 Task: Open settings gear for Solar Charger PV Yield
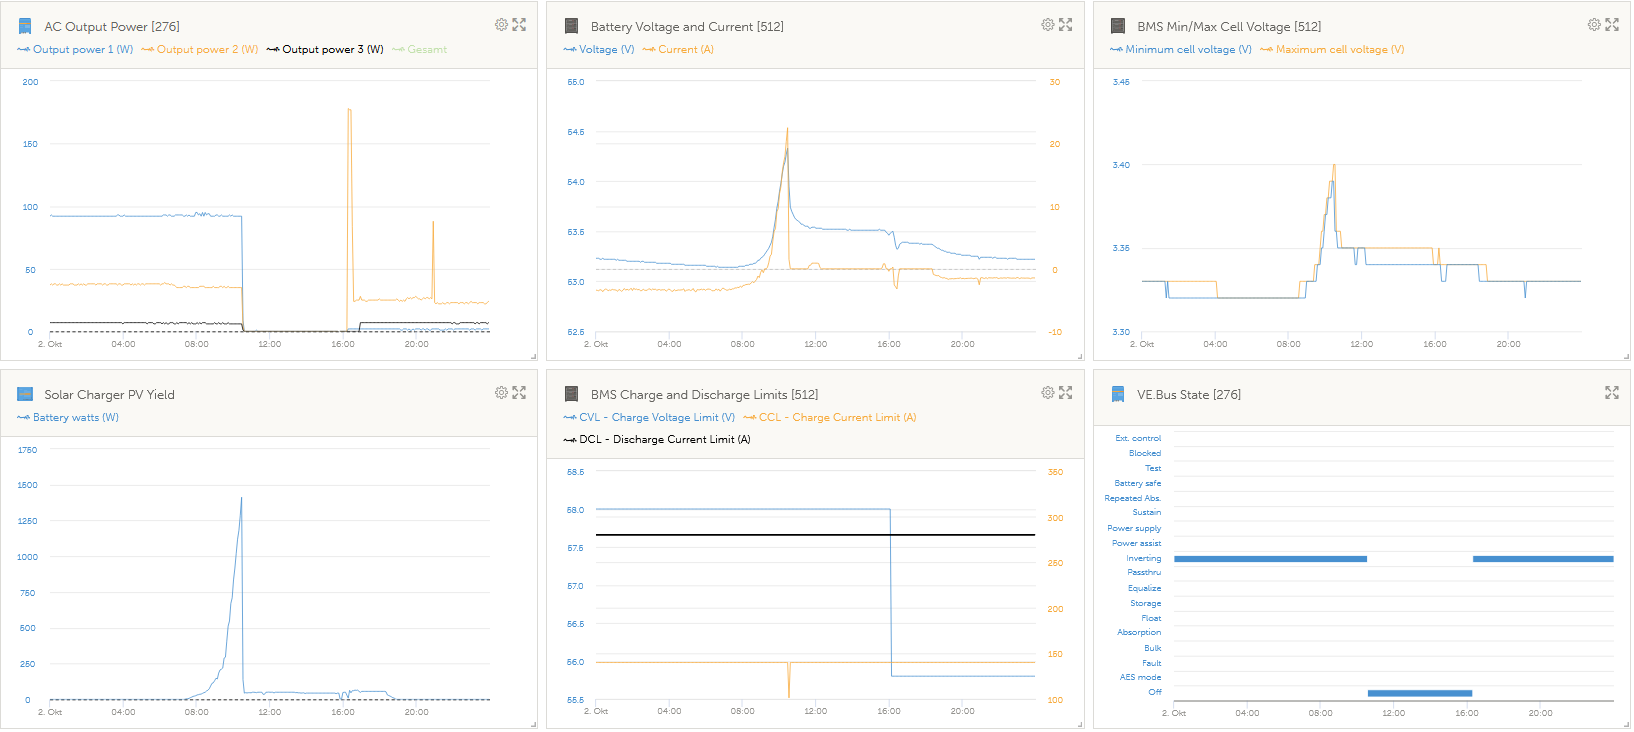coord(501,393)
